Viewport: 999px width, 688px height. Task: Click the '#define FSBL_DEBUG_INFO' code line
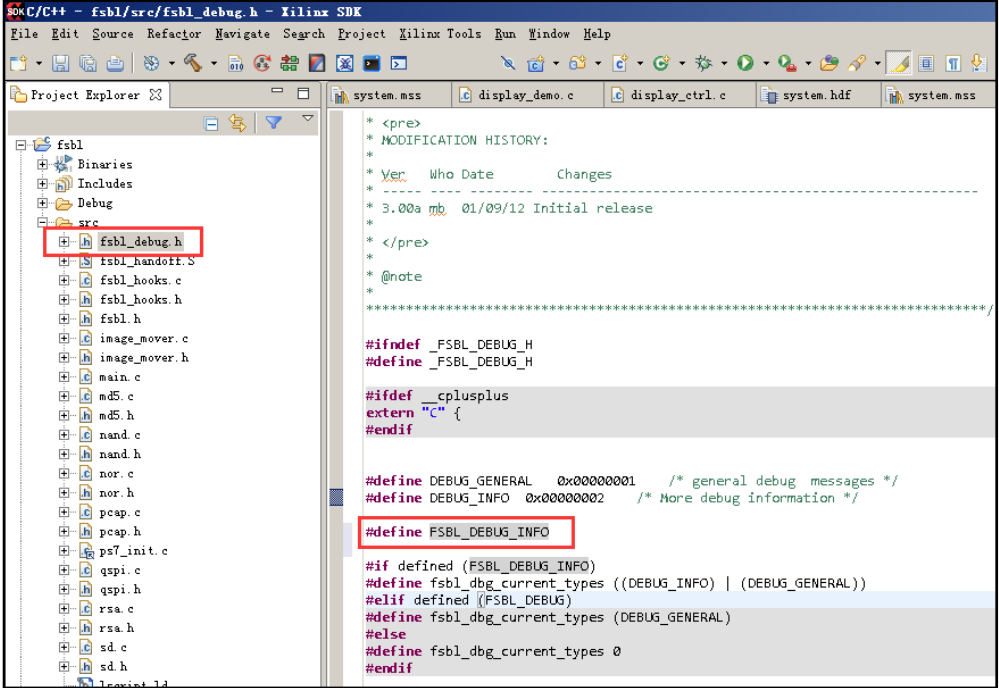point(457,532)
